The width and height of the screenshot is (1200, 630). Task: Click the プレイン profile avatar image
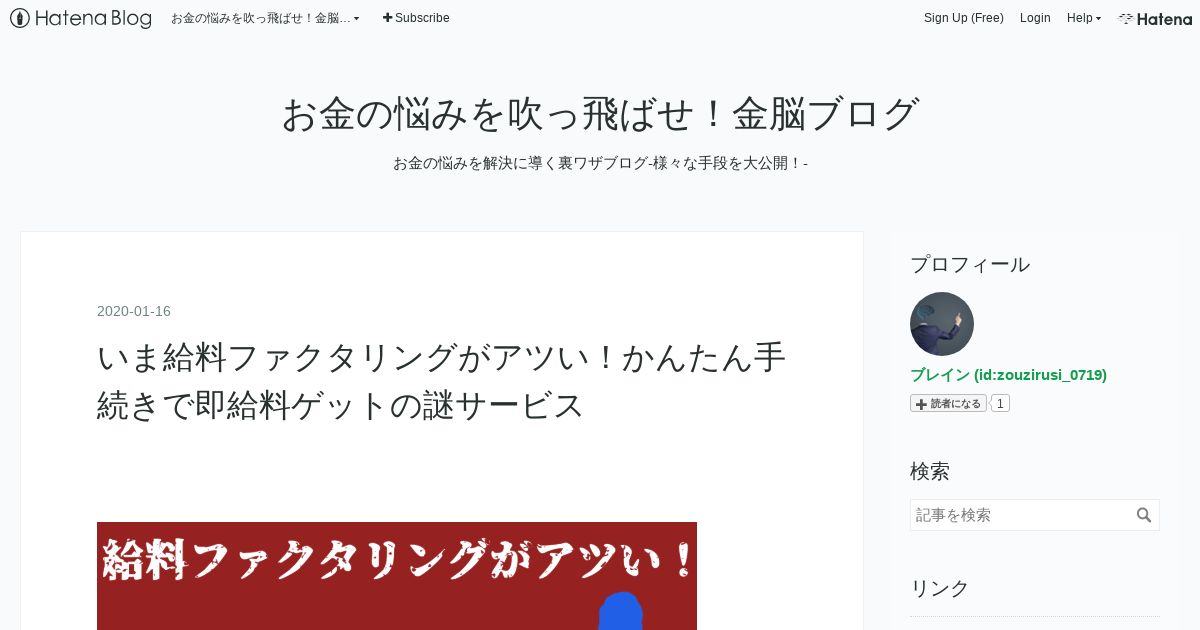942,324
